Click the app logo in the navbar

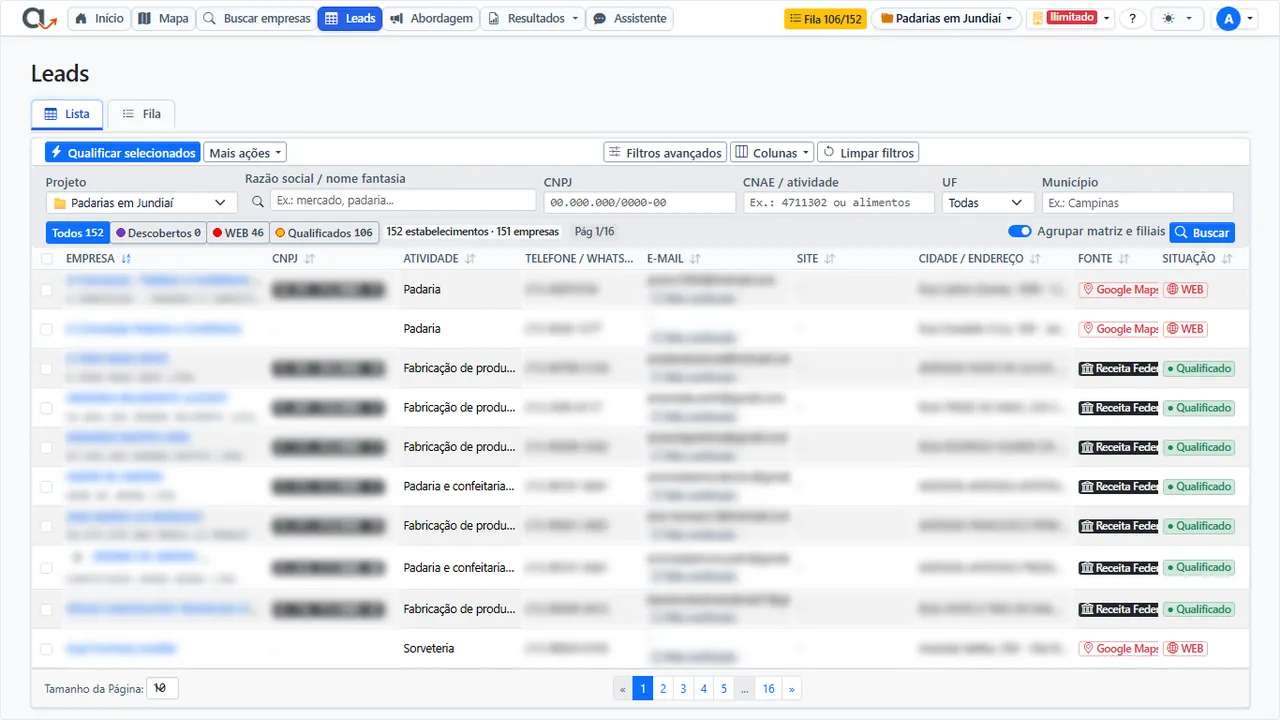click(x=41, y=18)
